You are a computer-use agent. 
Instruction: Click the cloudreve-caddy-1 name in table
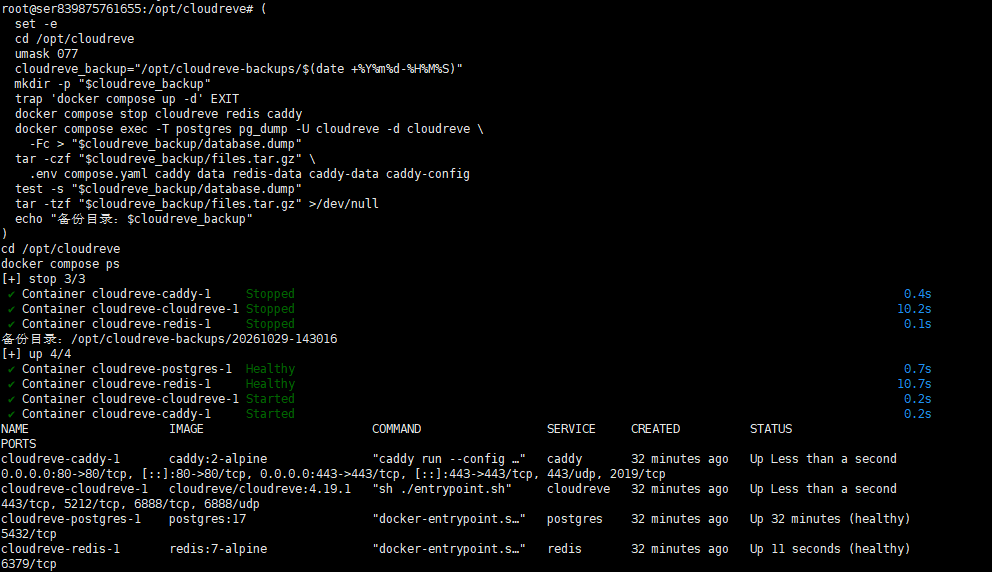[61, 459]
